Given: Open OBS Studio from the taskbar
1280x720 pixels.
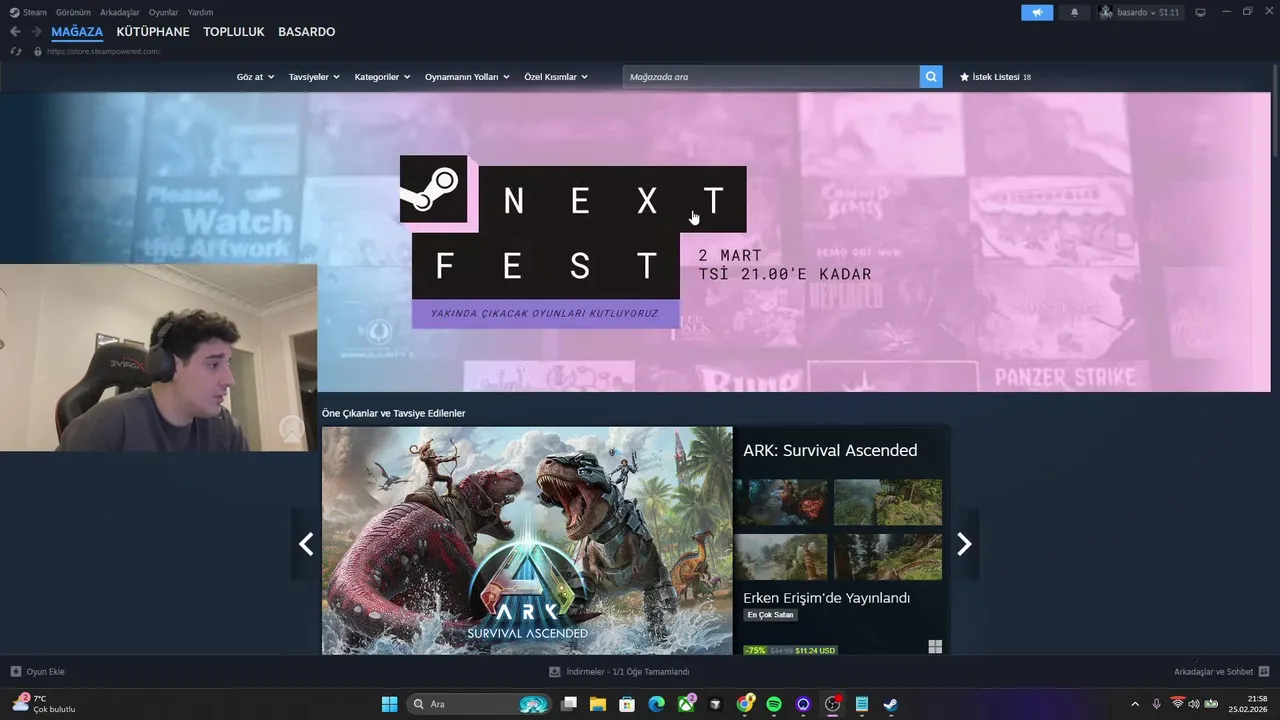Looking at the screenshot, I should (832, 704).
